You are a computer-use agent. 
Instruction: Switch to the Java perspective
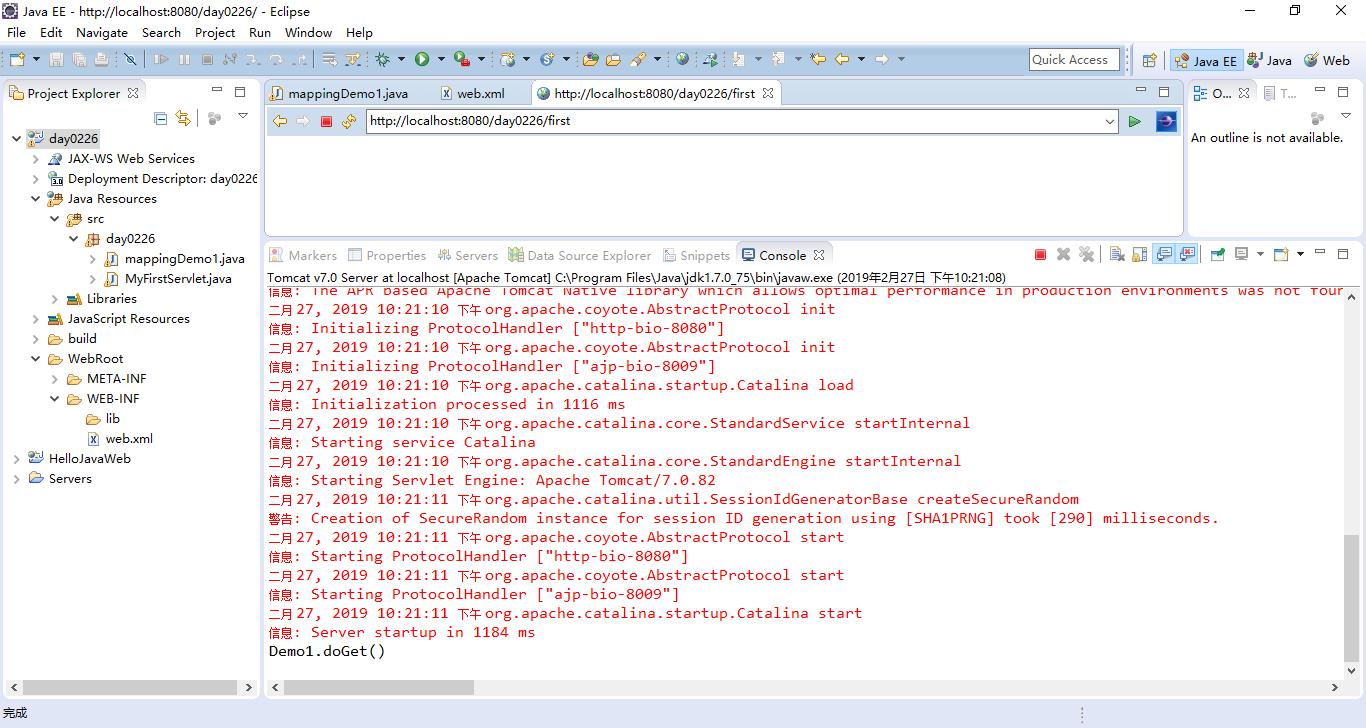point(1269,60)
